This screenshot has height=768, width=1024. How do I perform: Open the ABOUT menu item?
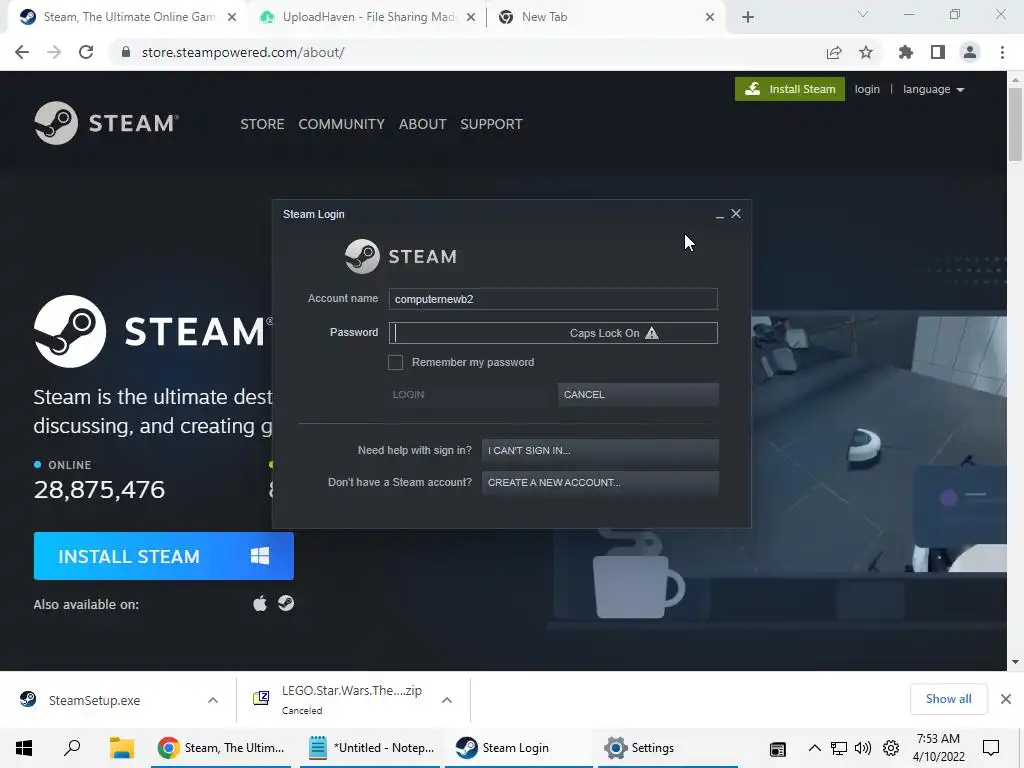[423, 124]
